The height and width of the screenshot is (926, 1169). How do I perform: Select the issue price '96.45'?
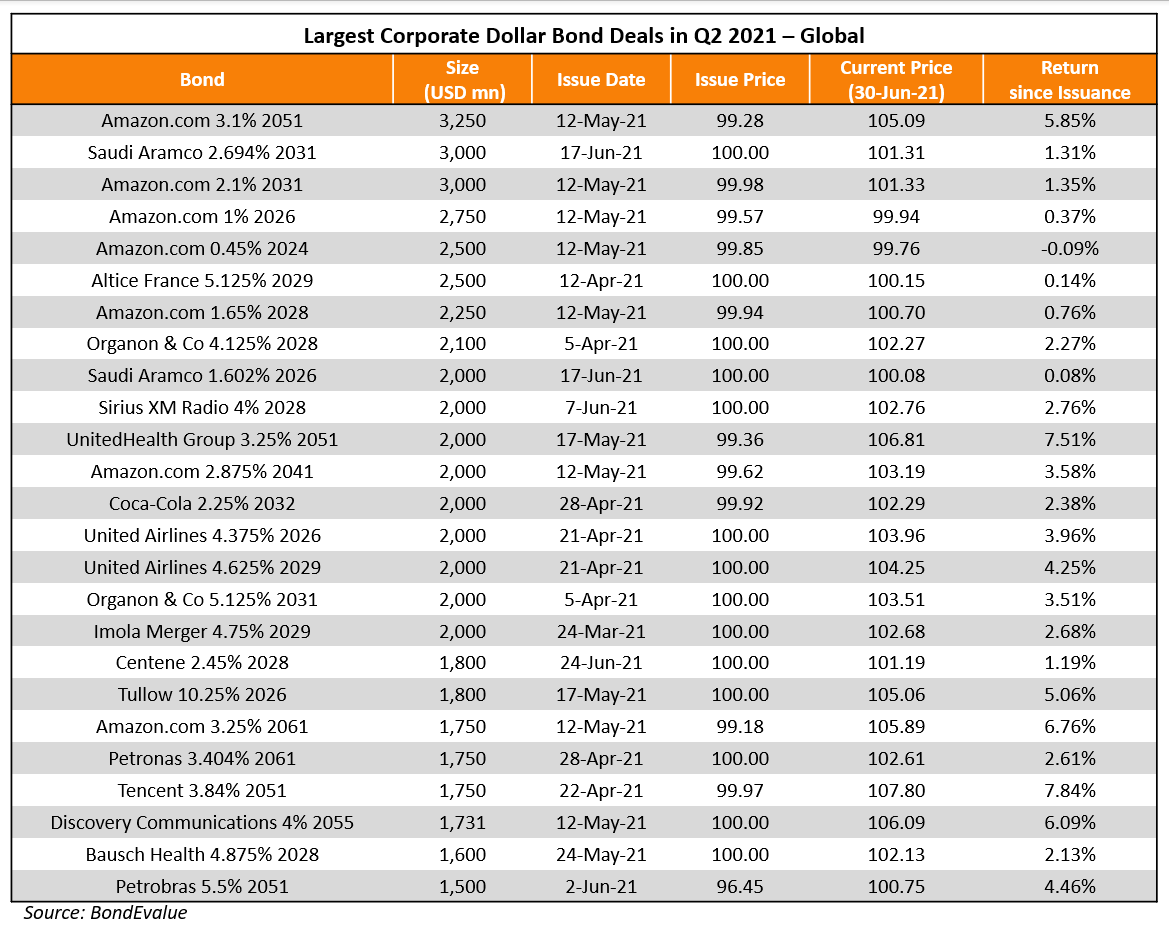pos(740,887)
